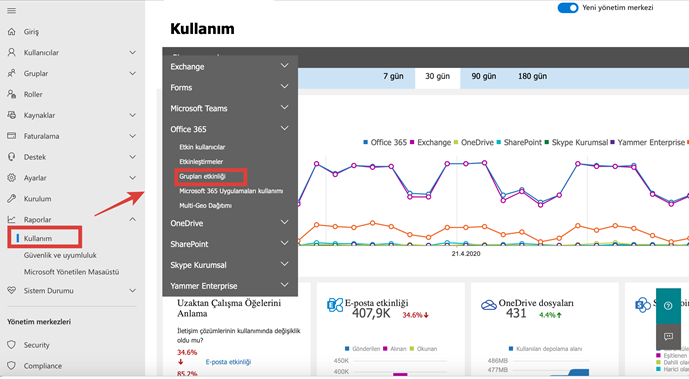The width and height of the screenshot is (689, 379).
Task: Click the Compliance shield icon
Action: tap(11, 365)
